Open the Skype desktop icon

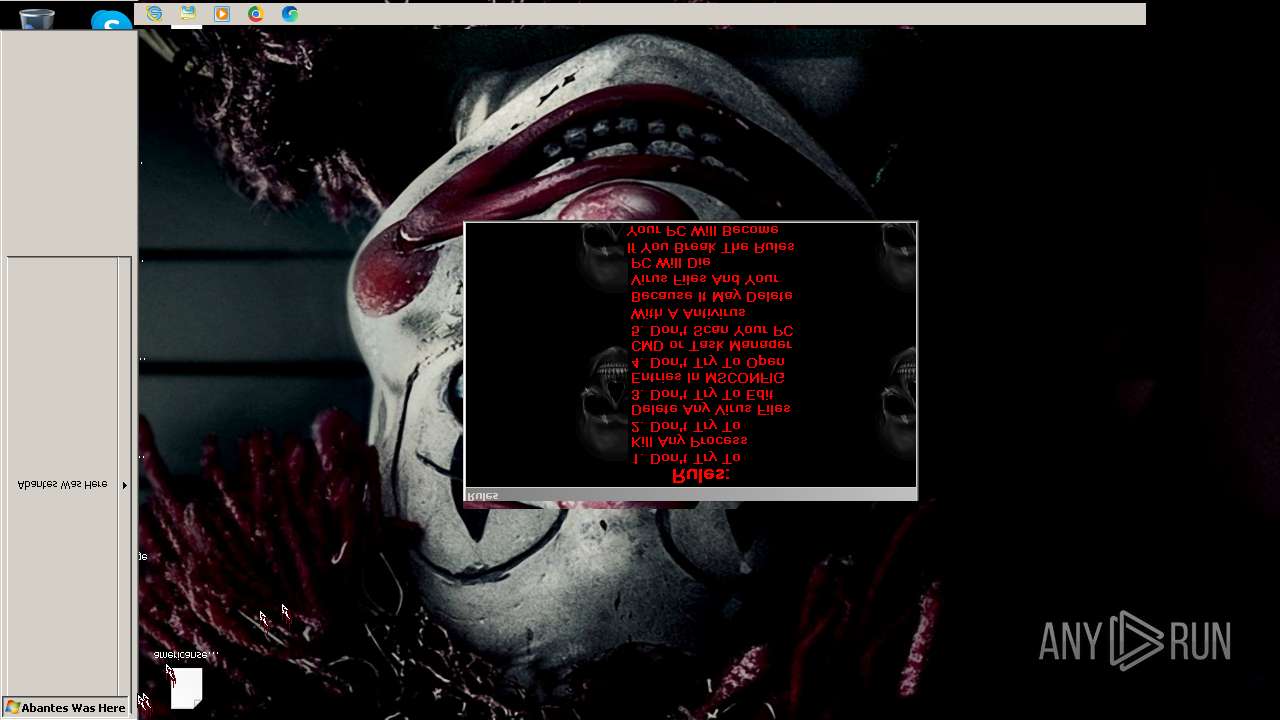(x=111, y=20)
